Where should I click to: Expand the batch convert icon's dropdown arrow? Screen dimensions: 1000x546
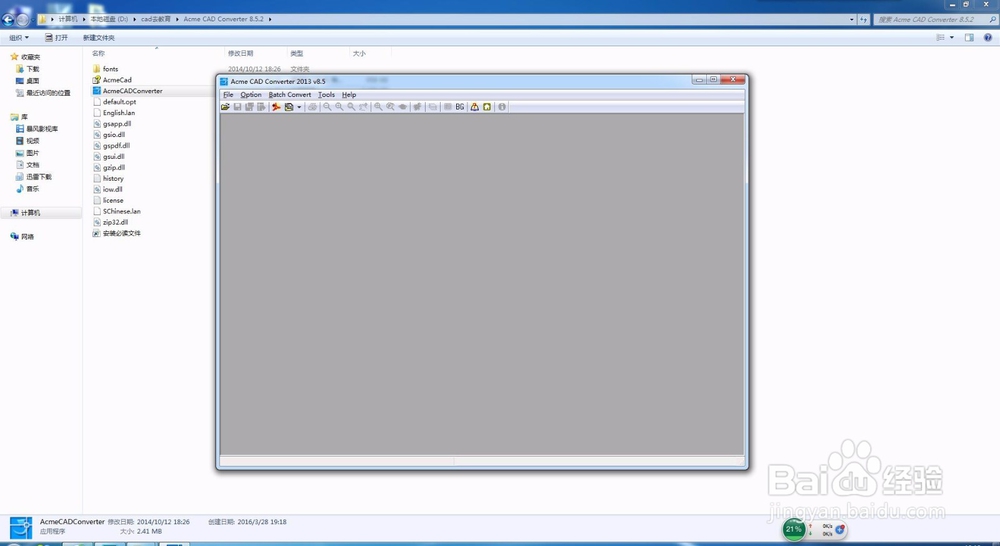click(299, 107)
